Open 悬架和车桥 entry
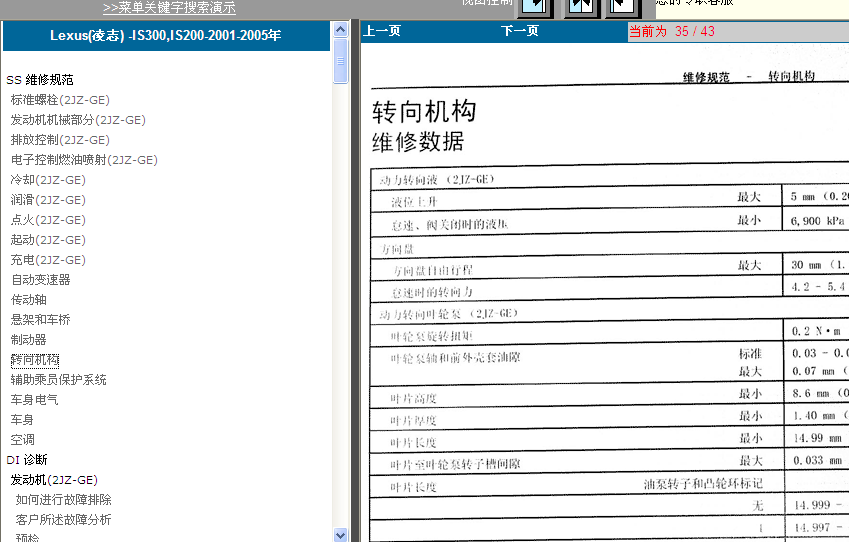This screenshot has height=542, width=849. point(41,320)
